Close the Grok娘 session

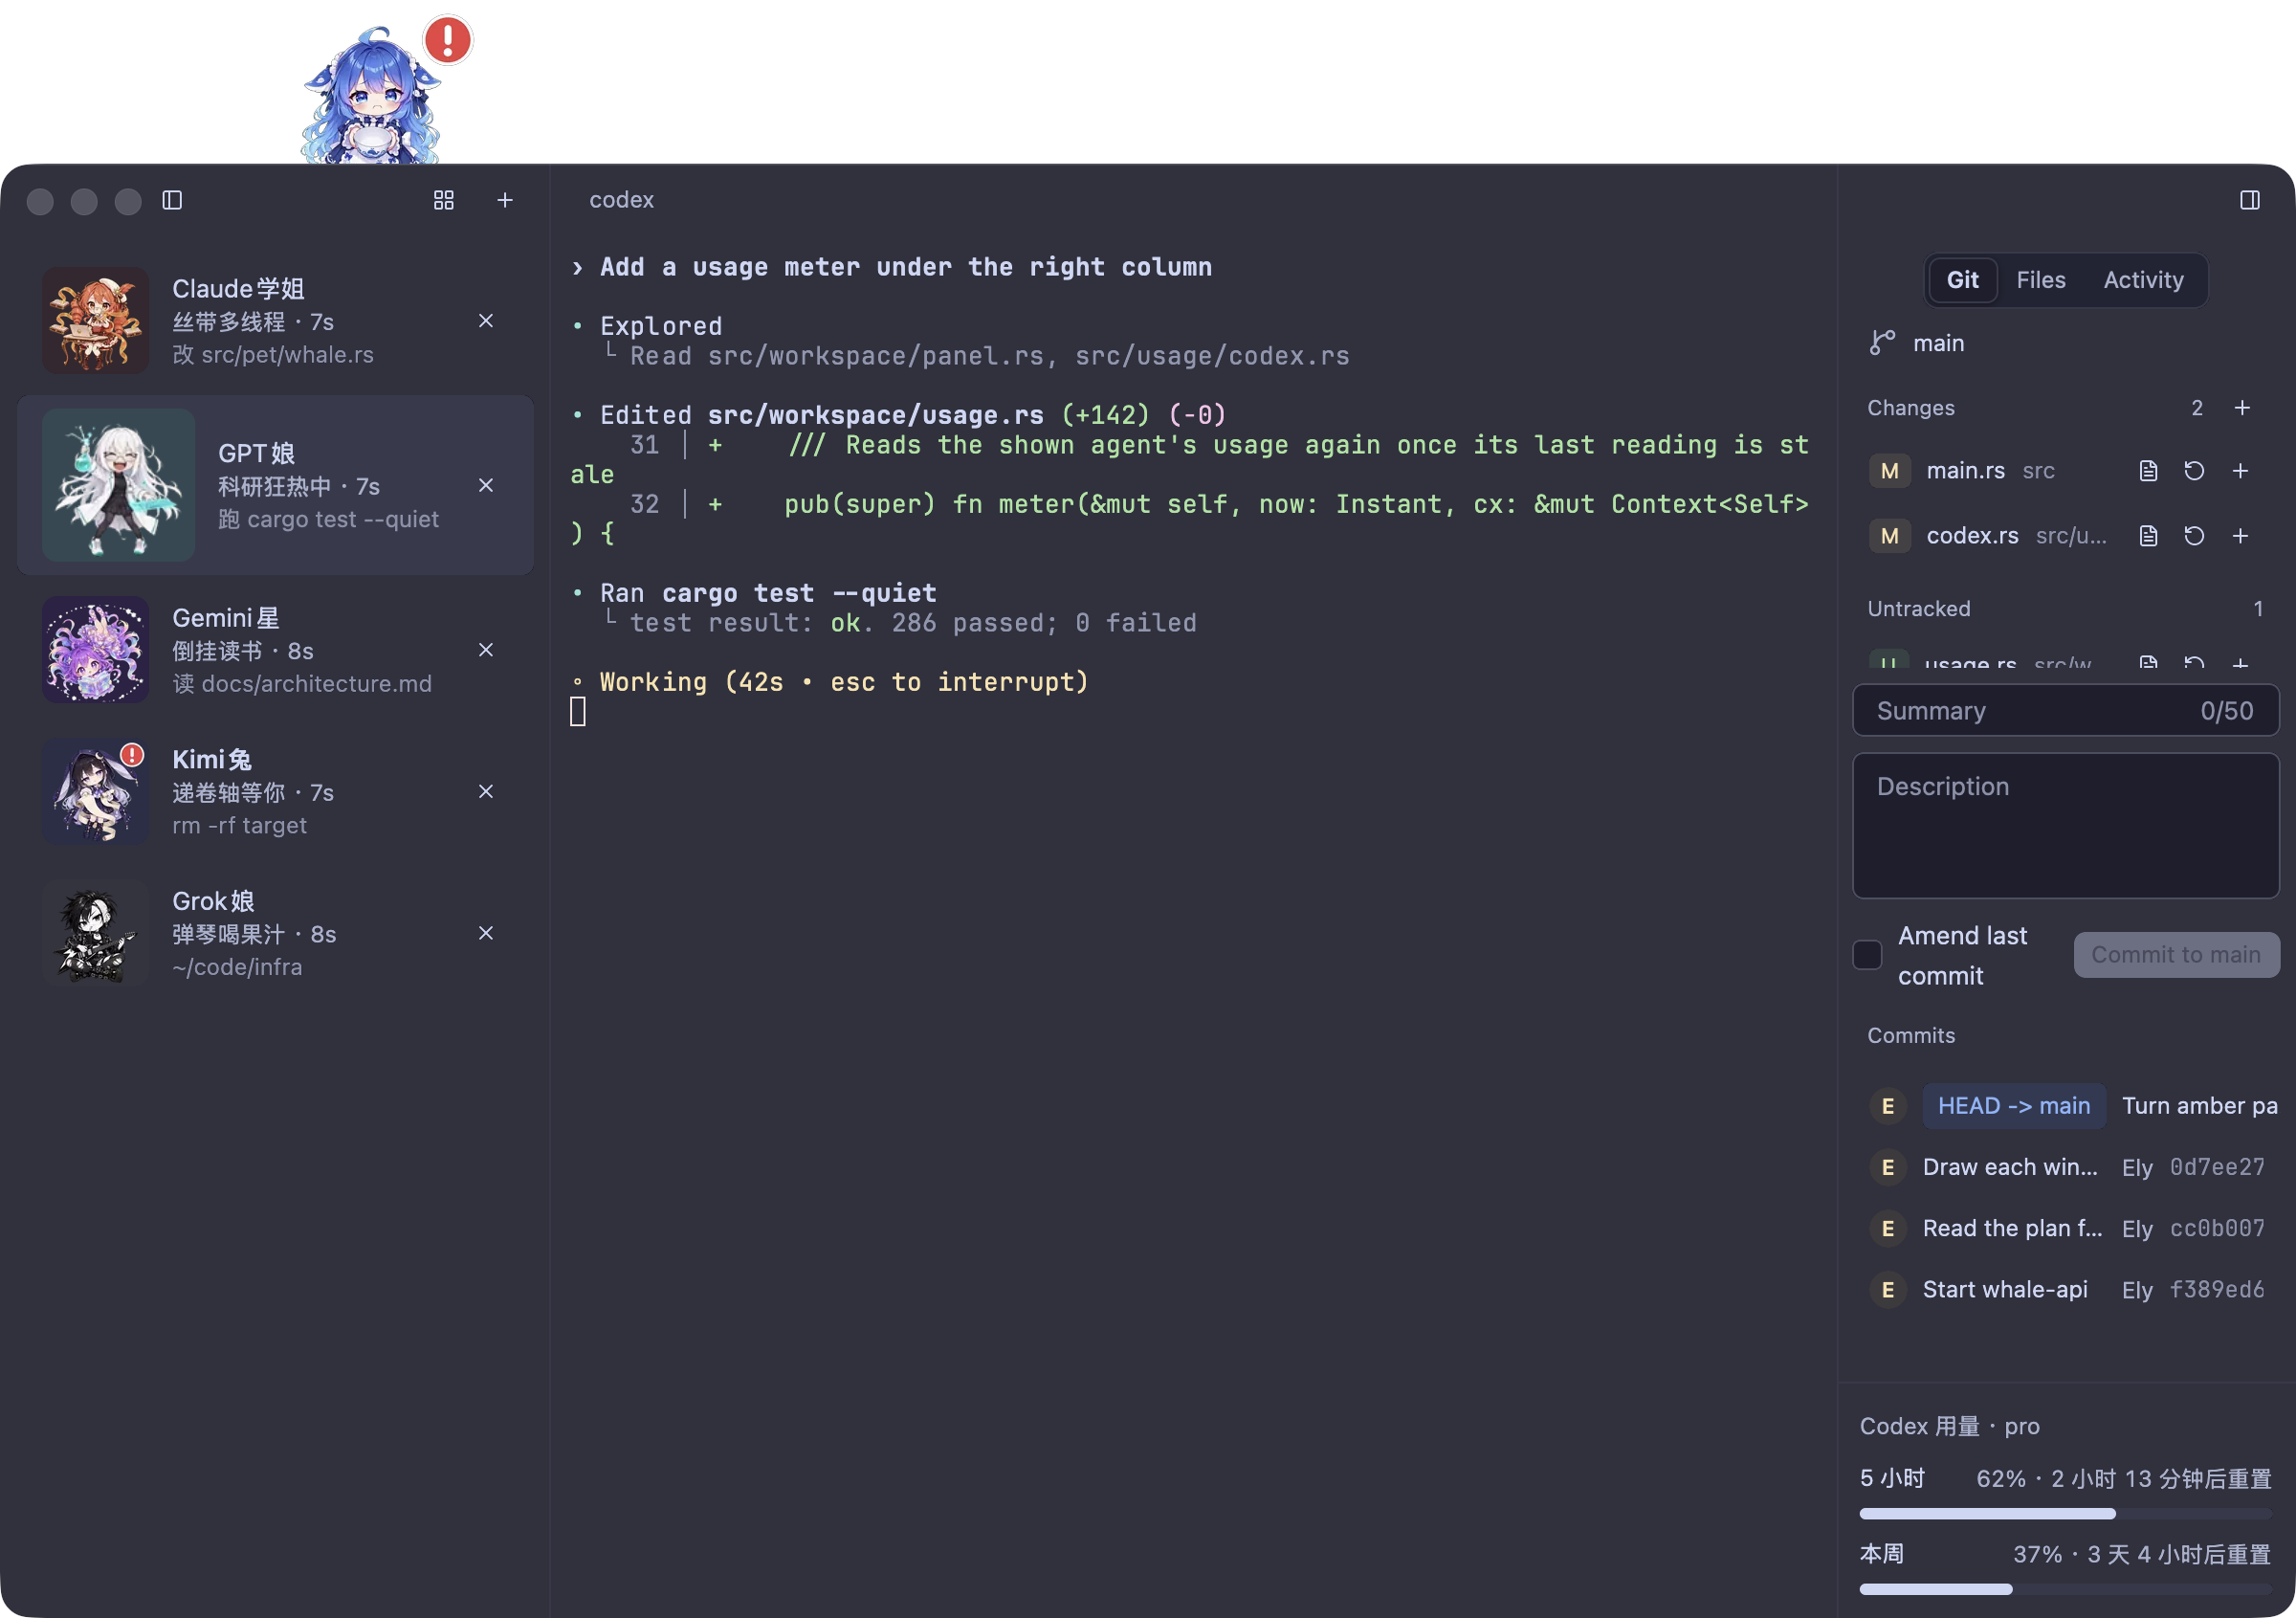486,933
